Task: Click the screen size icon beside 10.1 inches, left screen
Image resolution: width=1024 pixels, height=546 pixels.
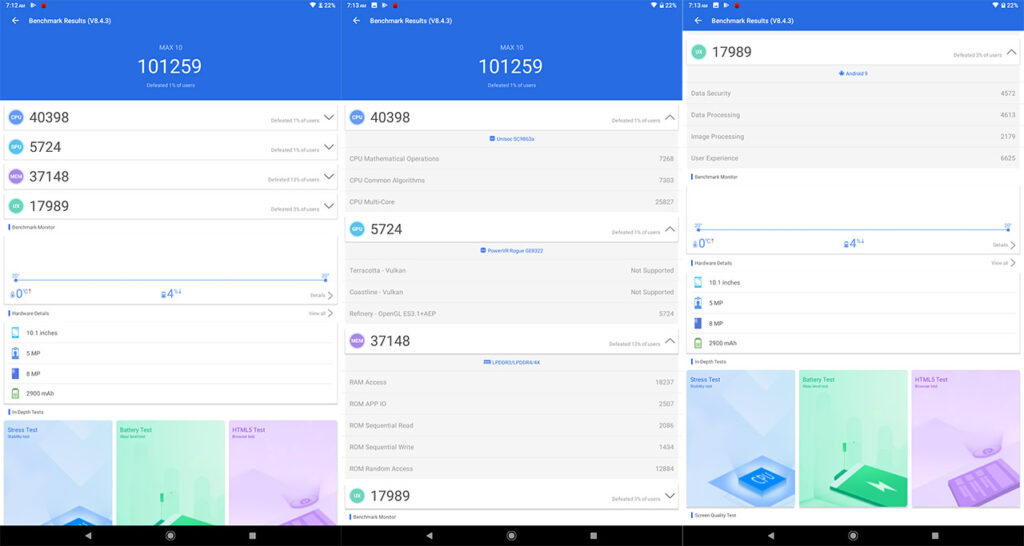Action: click(15, 332)
